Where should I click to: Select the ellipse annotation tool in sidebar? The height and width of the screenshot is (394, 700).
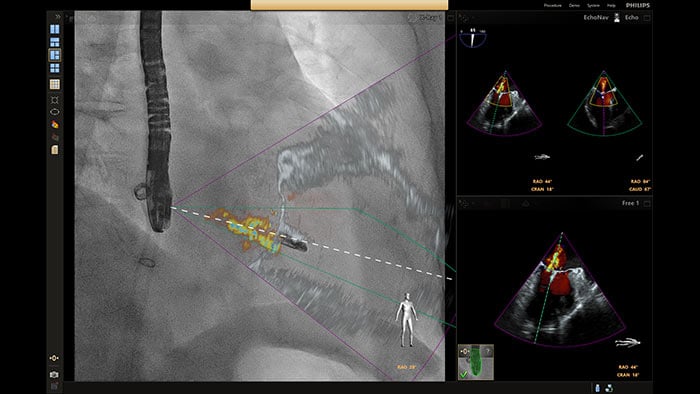55,112
